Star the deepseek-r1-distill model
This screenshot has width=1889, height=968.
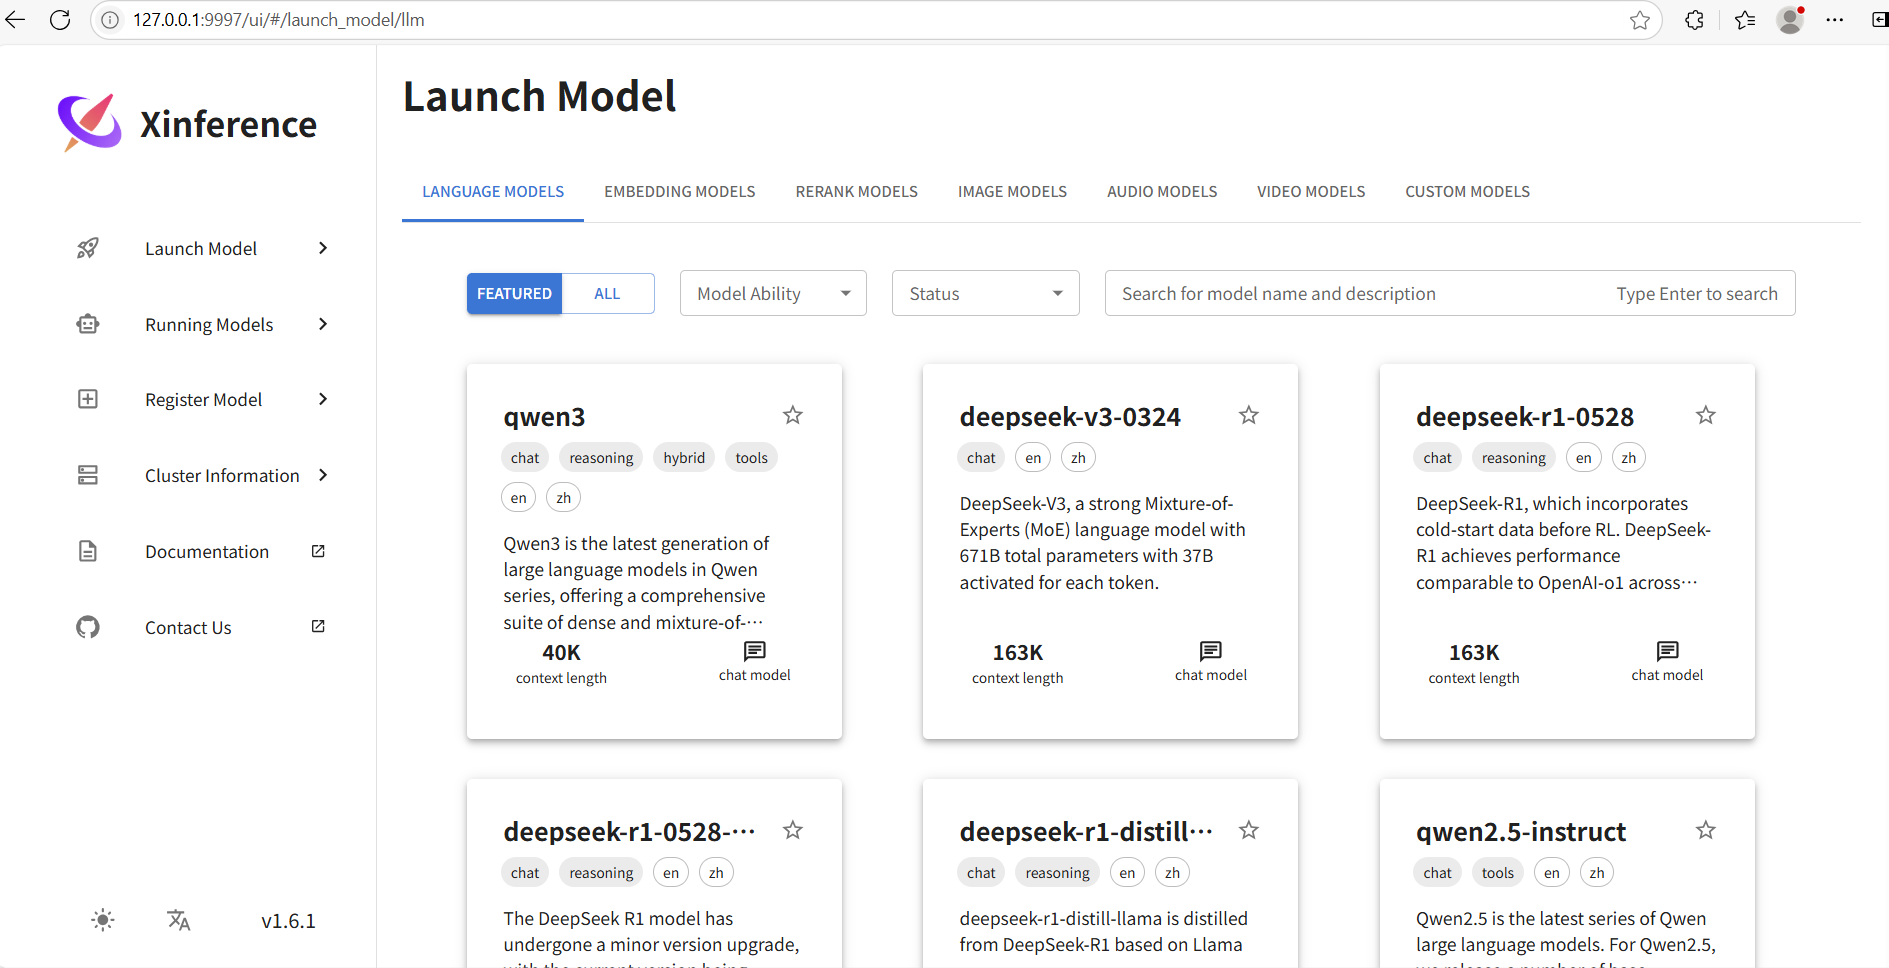tap(1249, 830)
